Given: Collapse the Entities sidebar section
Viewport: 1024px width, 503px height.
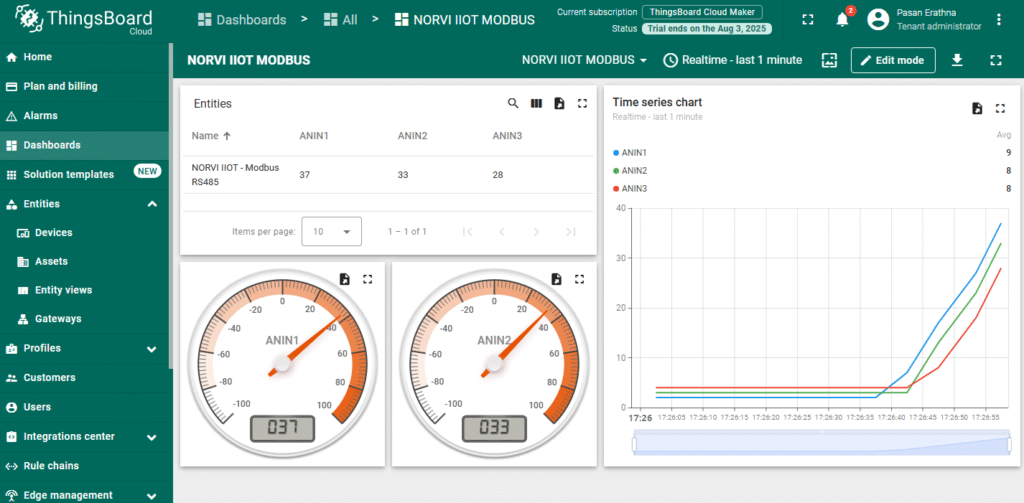Looking at the screenshot, I should tap(152, 204).
